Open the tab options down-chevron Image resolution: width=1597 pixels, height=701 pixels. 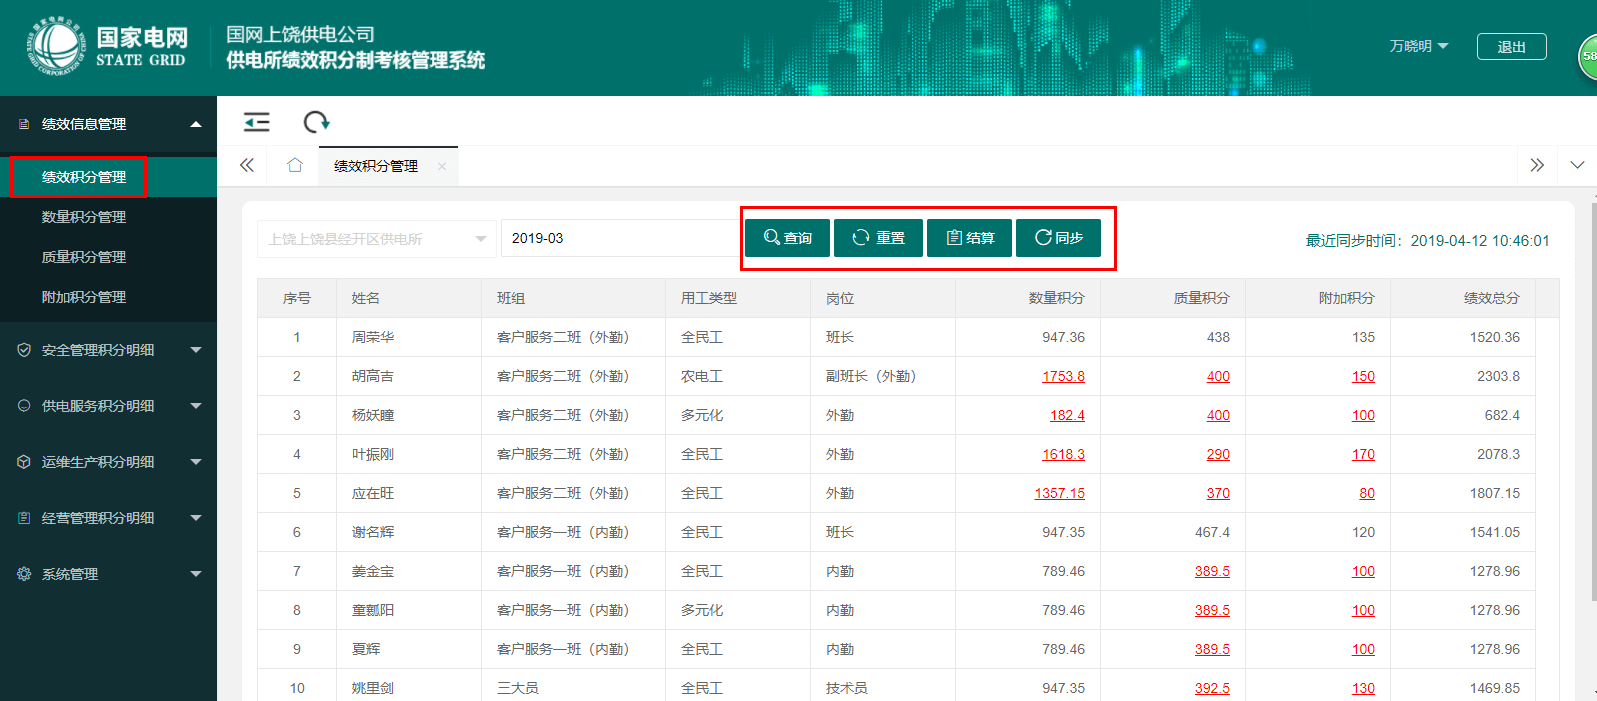[1577, 165]
